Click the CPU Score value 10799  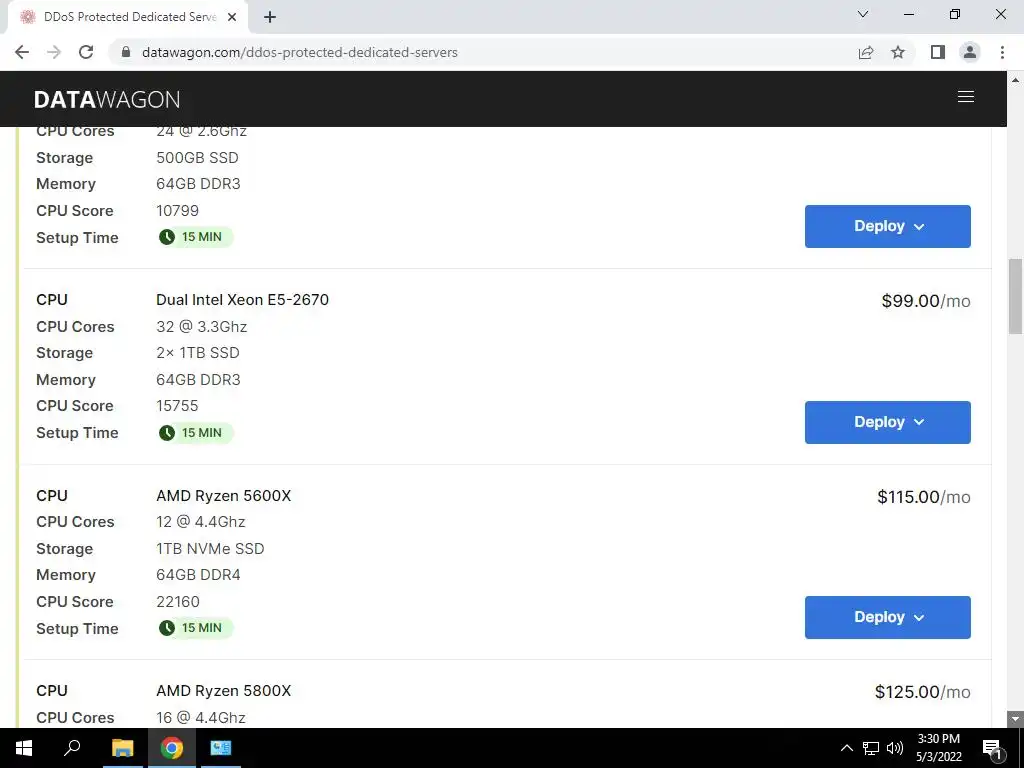[x=177, y=211]
